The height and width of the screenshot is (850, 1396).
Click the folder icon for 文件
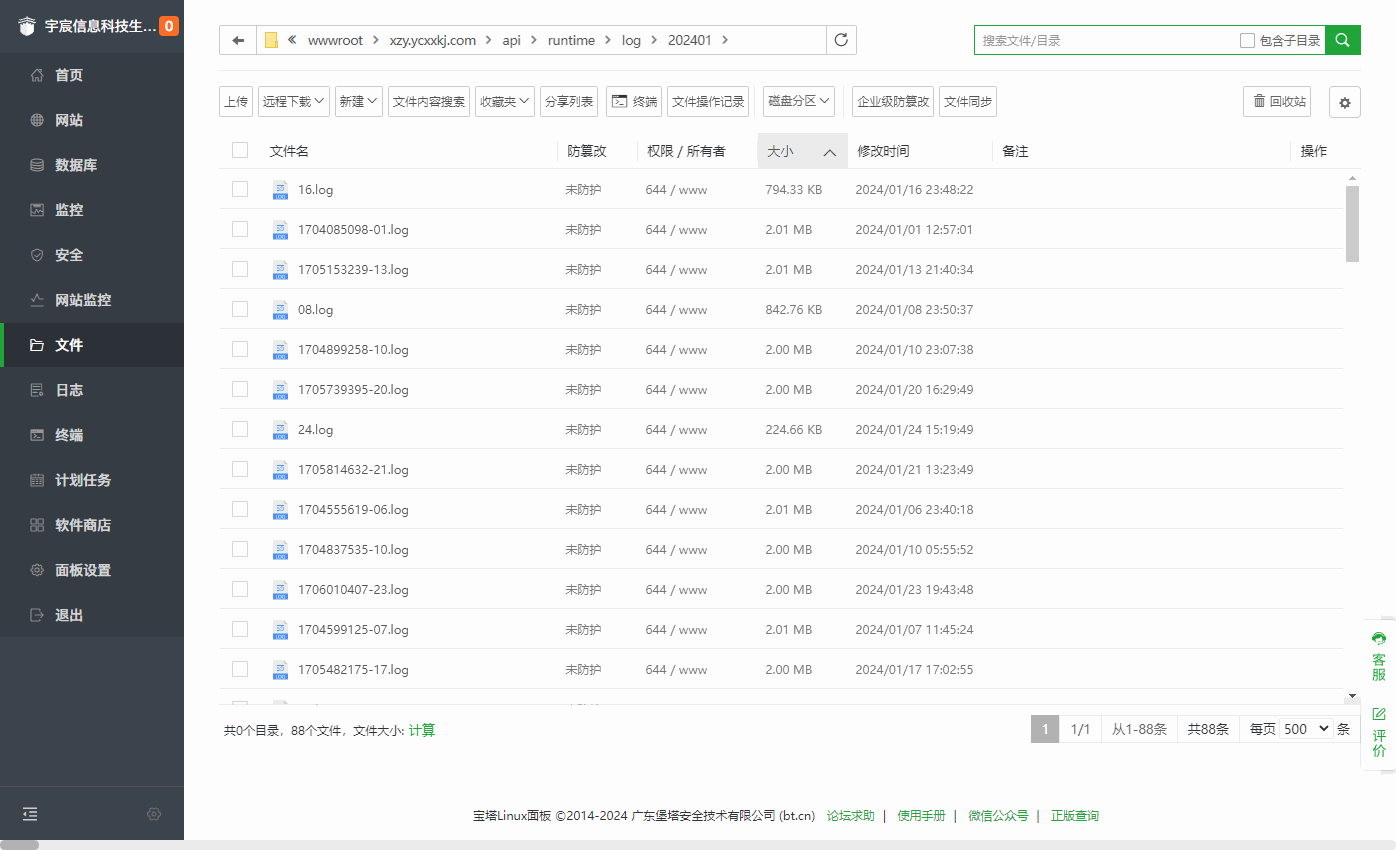coord(37,345)
